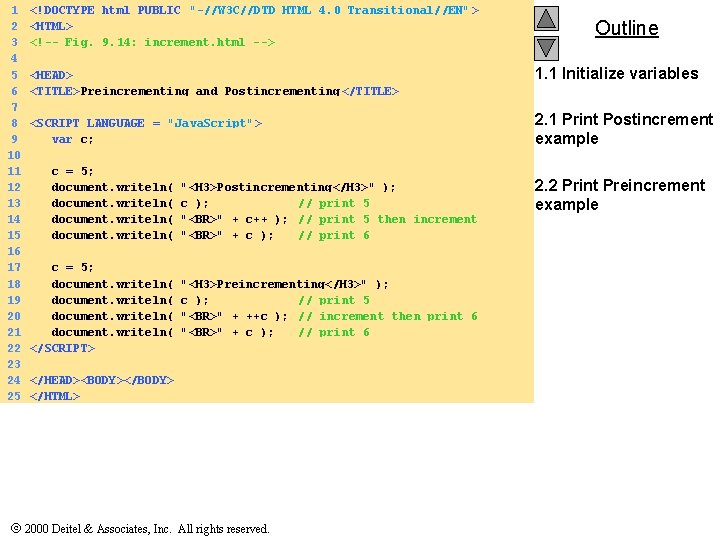Click the 'c++' writeln statement on line 14
Screen dimensions: 720x540
(x=169, y=219)
